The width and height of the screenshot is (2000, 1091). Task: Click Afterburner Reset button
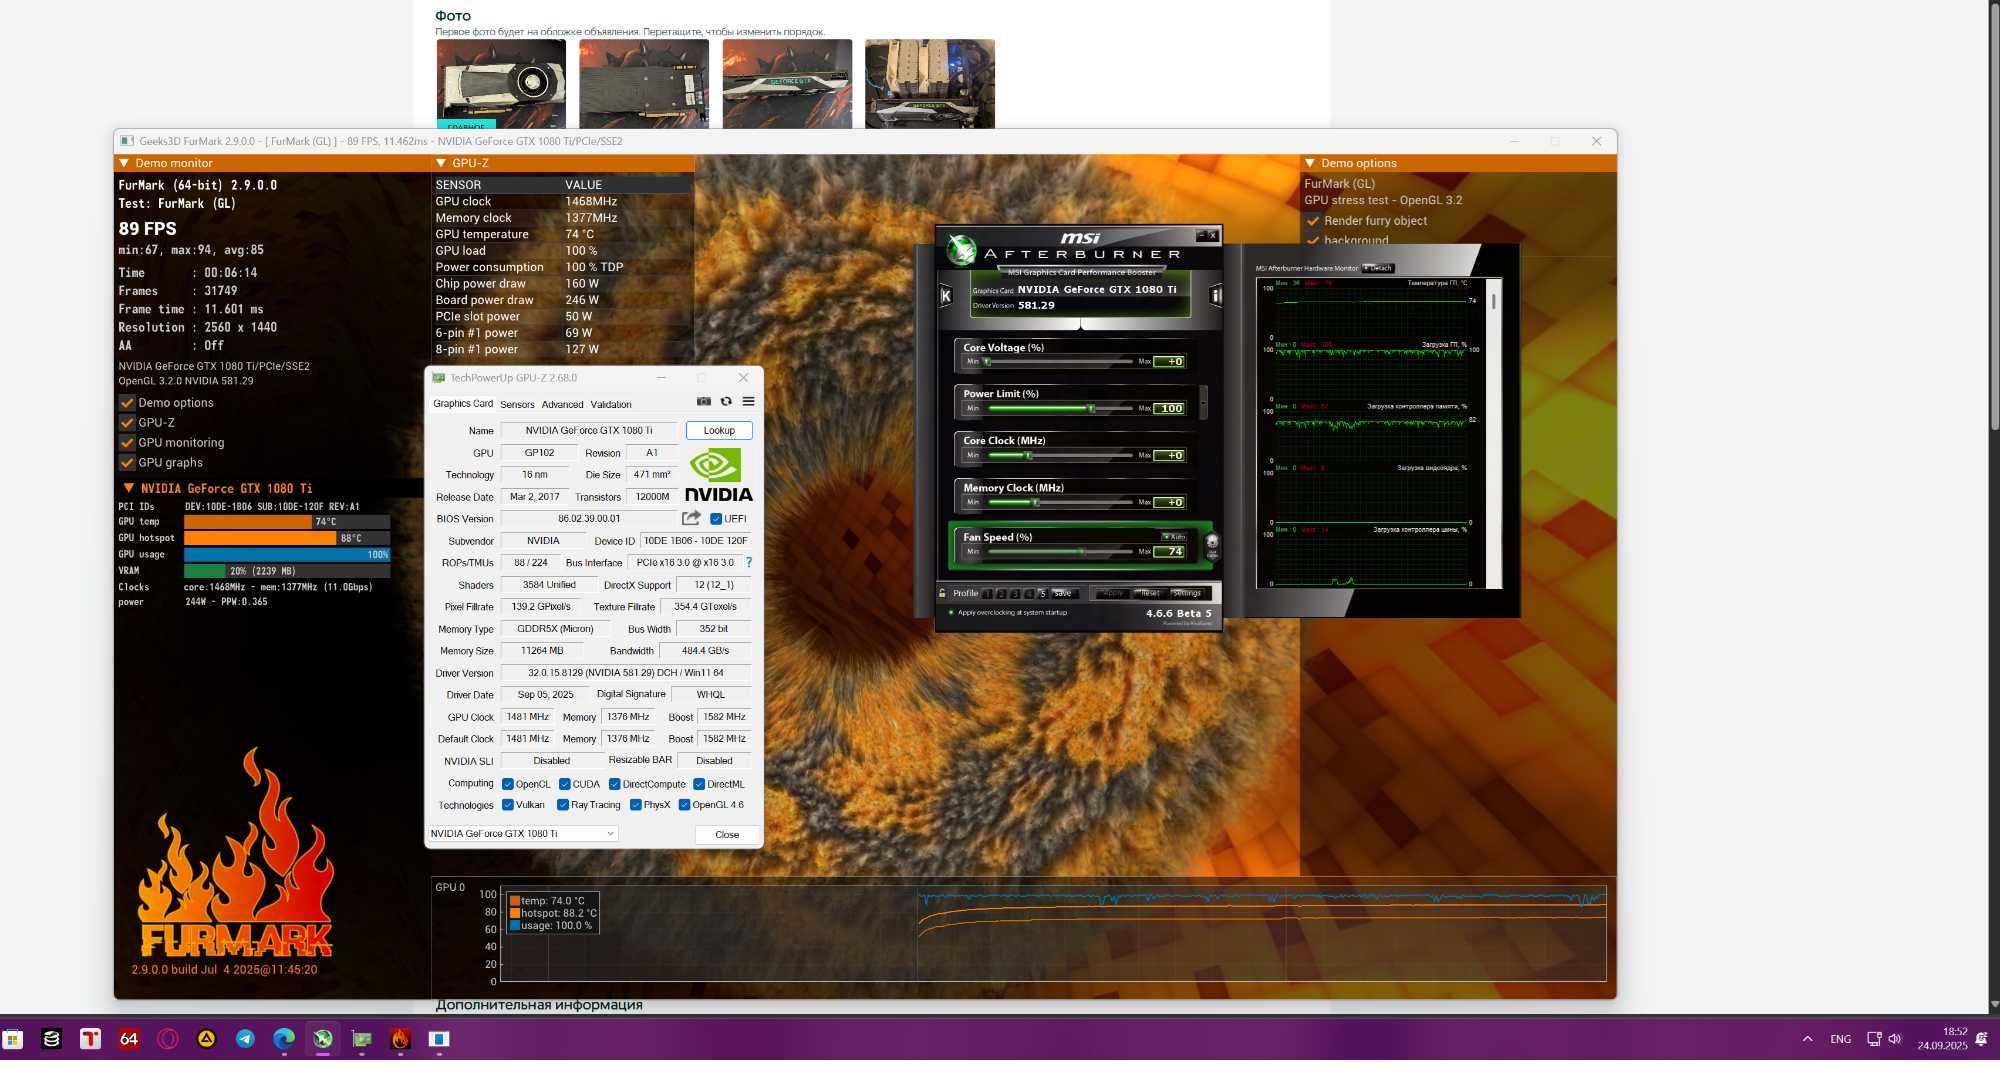coord(1150,593)
